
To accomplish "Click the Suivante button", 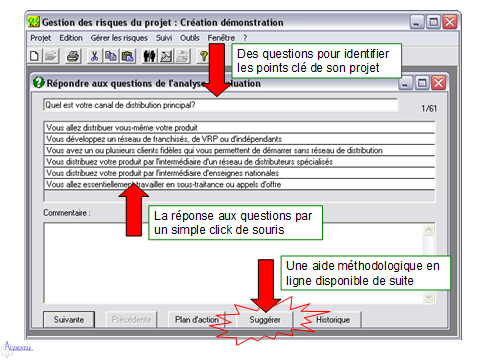I will click(69, 320).
